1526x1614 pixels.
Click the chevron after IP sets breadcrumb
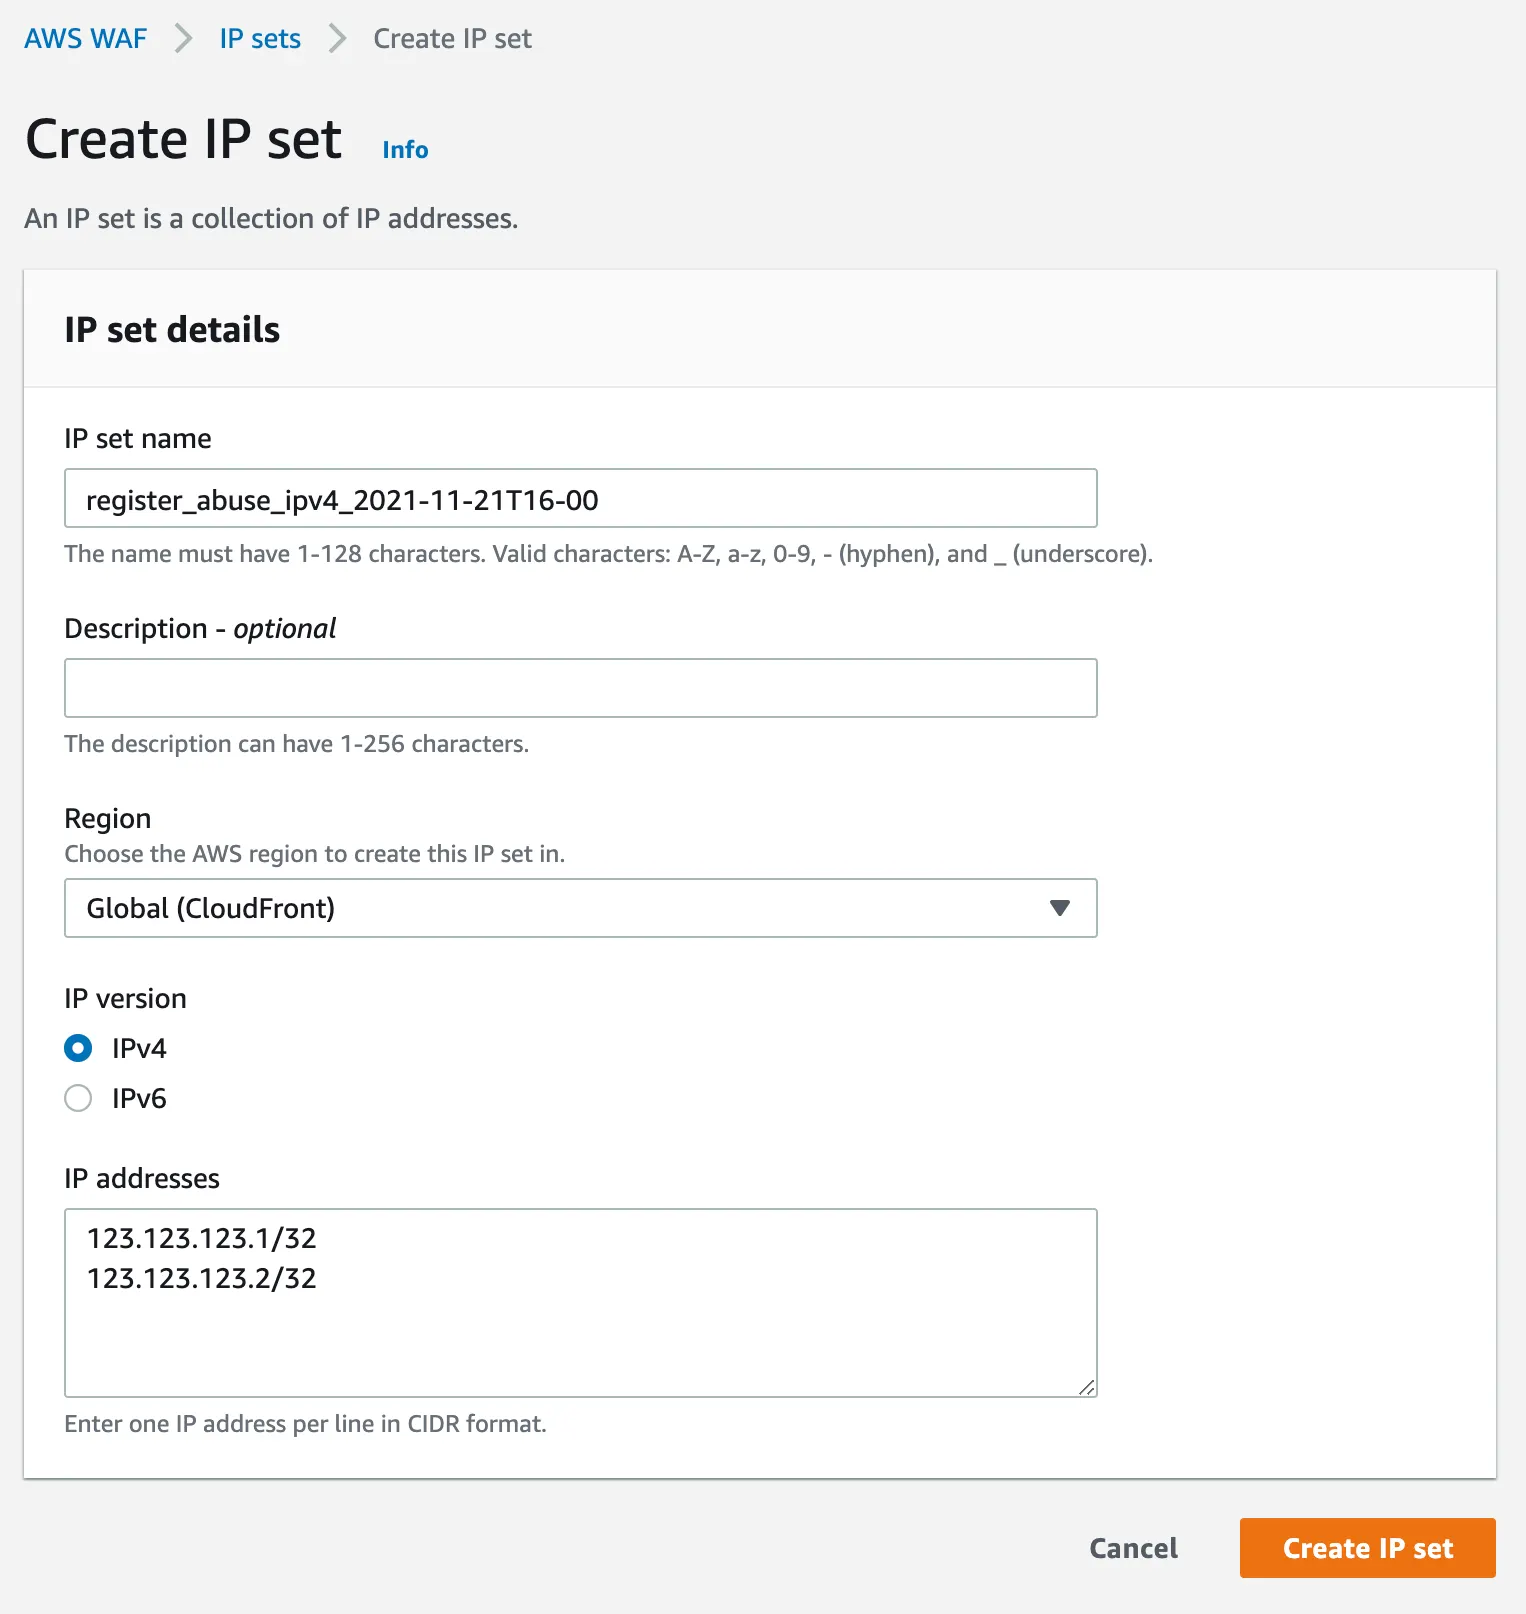338,39
